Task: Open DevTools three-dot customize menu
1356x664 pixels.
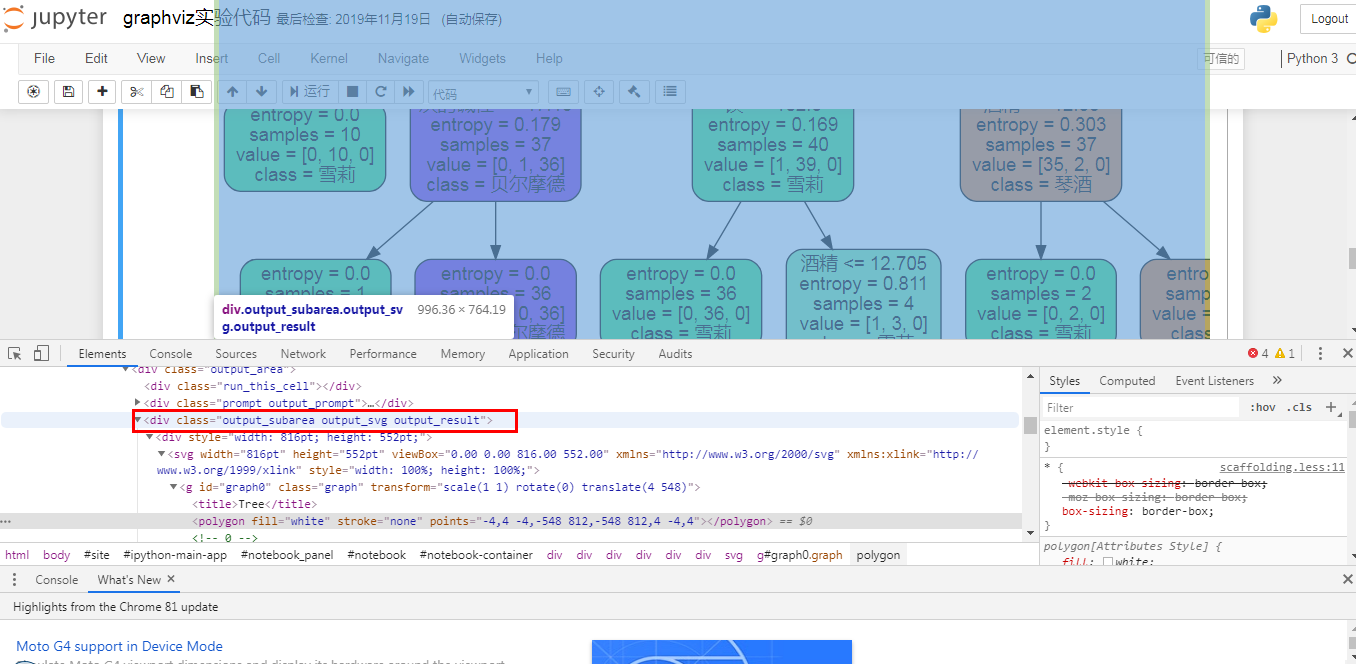Action: pyautogui.click(x=1320, y=353)
